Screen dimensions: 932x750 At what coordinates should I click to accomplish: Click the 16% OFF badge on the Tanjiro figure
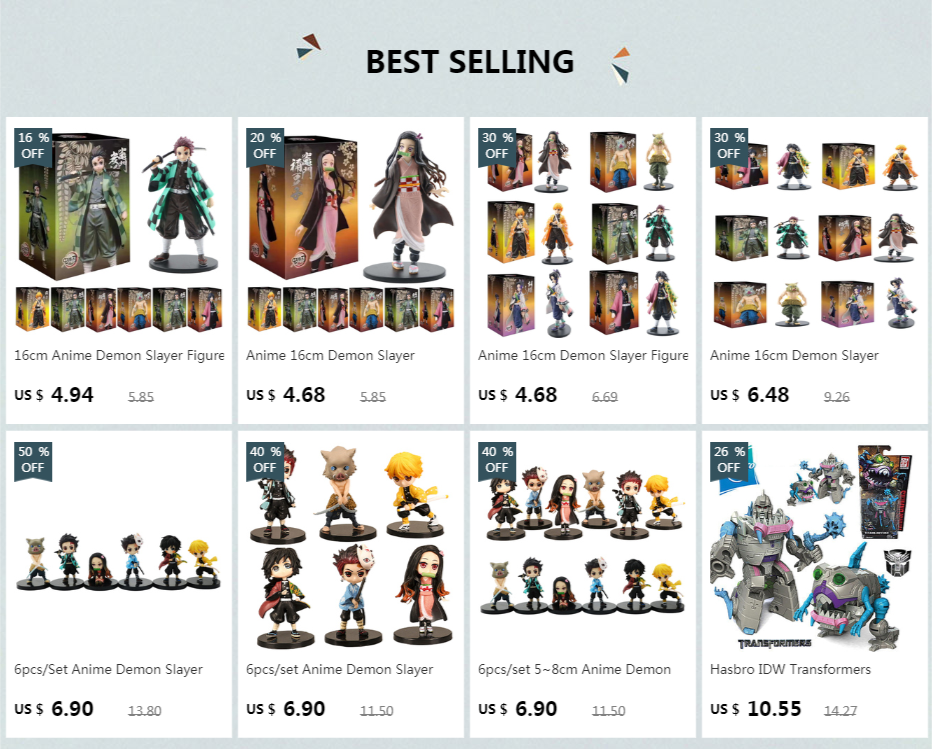pyautogui.click(x=33, y=146)
